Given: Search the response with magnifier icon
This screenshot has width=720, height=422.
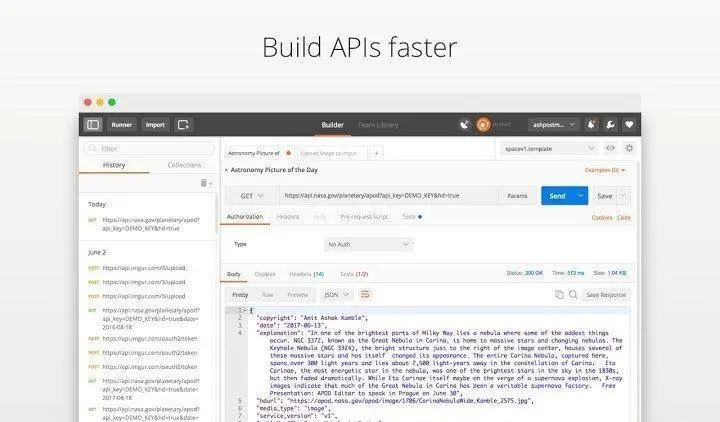Looking at the screenshot, I should click(x=573, y=294).
